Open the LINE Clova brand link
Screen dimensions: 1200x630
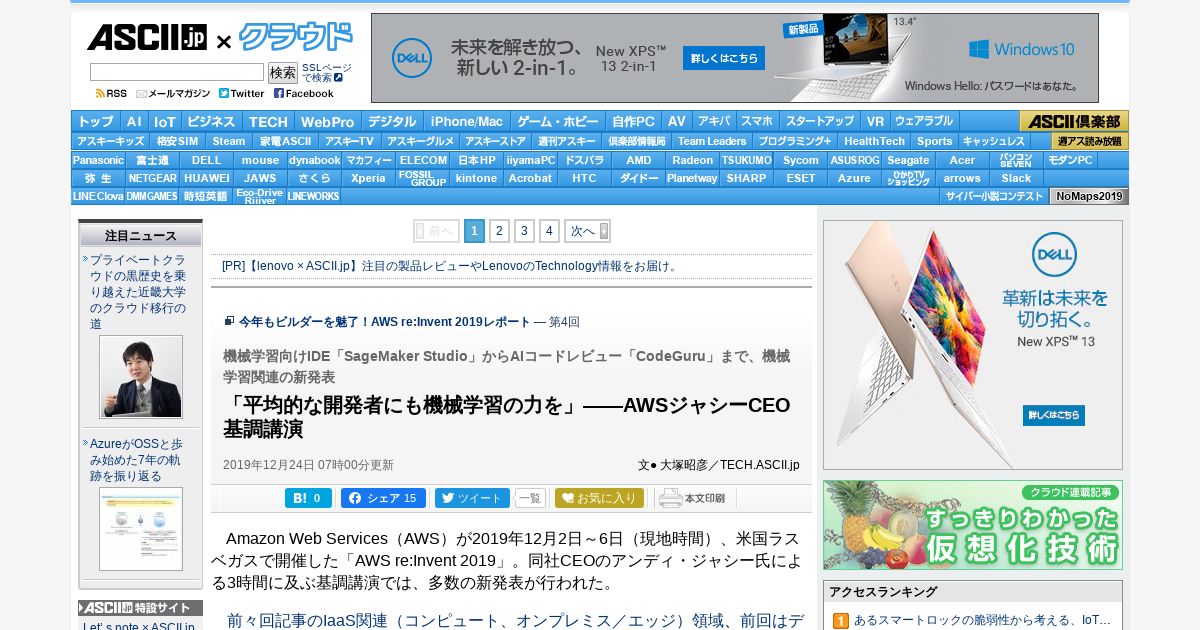(x=98, y=196)
